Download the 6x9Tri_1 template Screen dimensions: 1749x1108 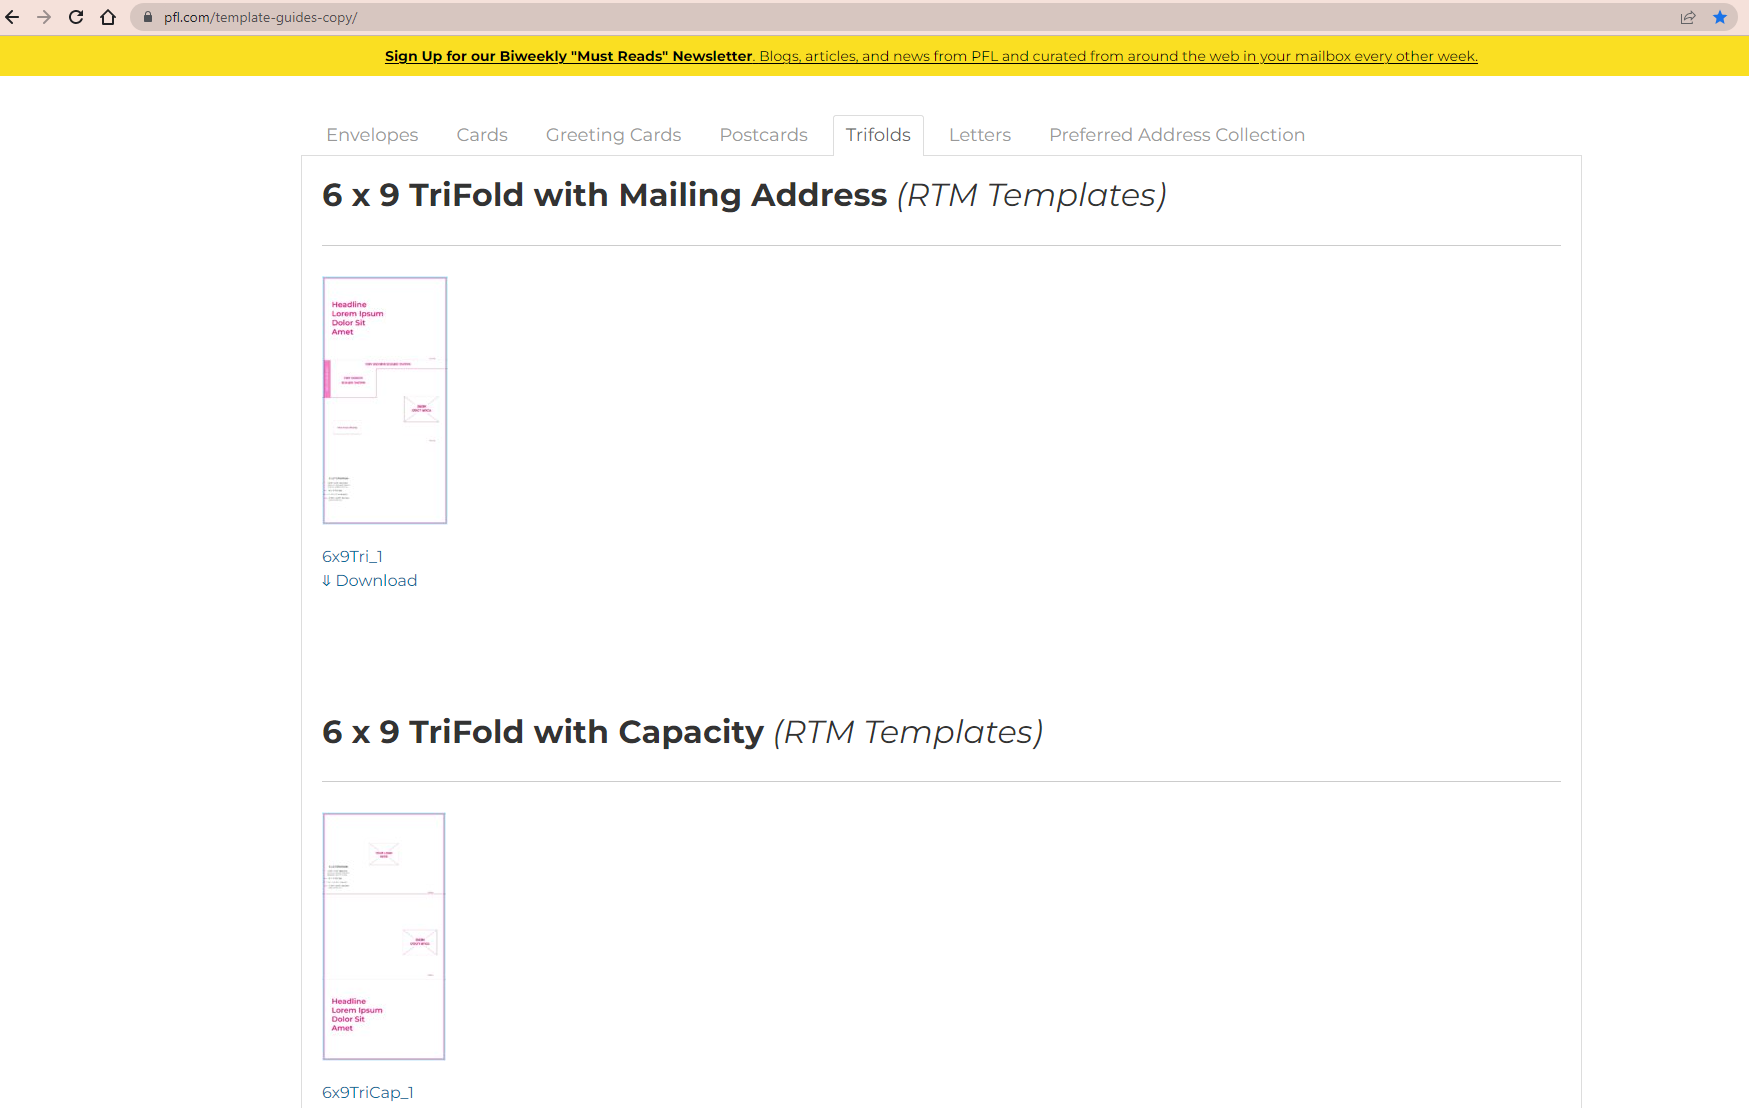click(x=376, y=580)
